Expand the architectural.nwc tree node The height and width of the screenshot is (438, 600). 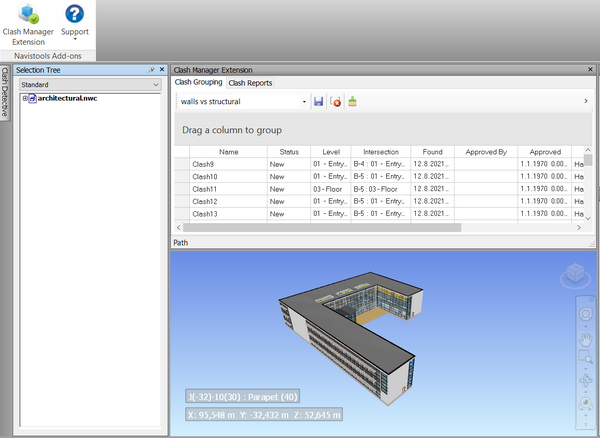(x=24, y=99)
